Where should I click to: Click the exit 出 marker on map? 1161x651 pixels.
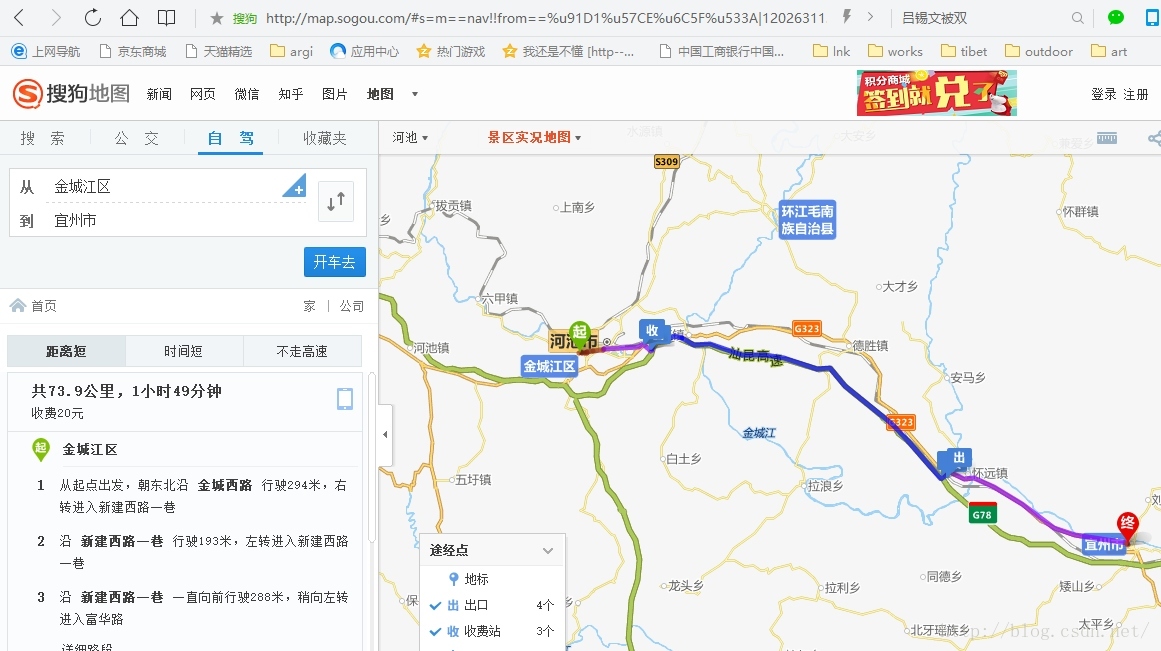pyautogui.click(x=958, y=458)
